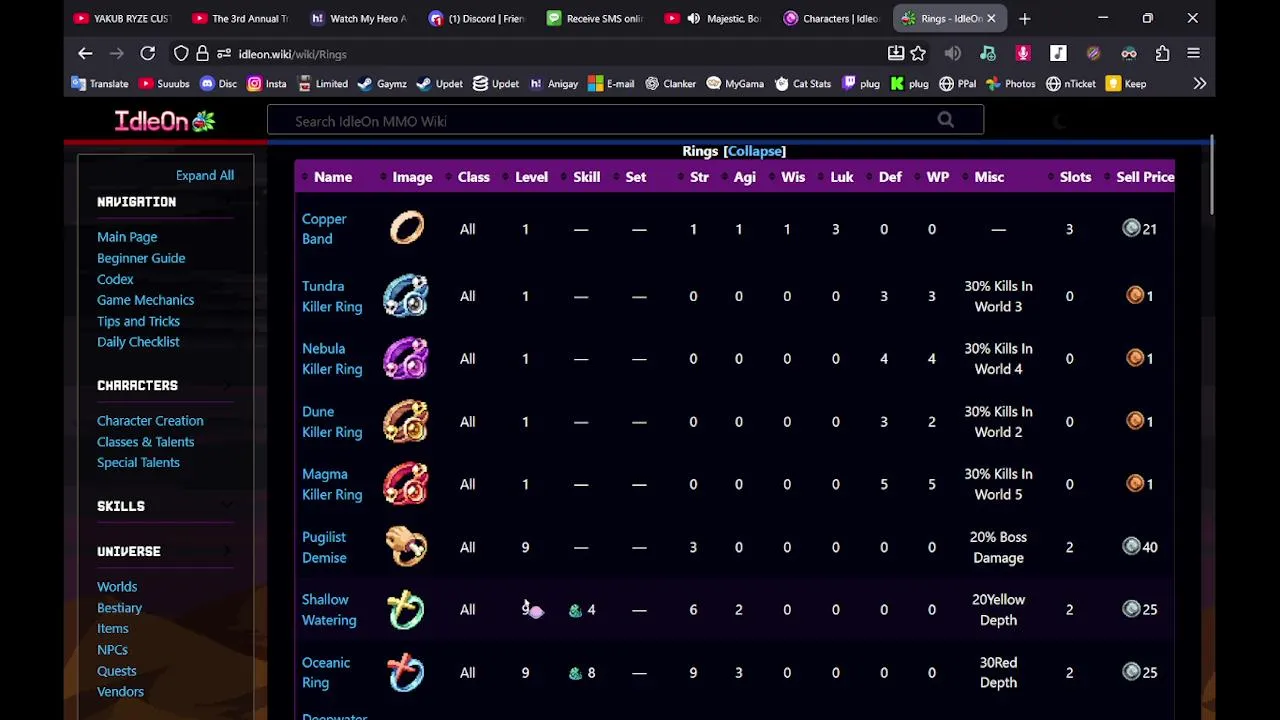Click the silver coin icon in Copper Band row

pyautogui.click(x=1131, y=228)
